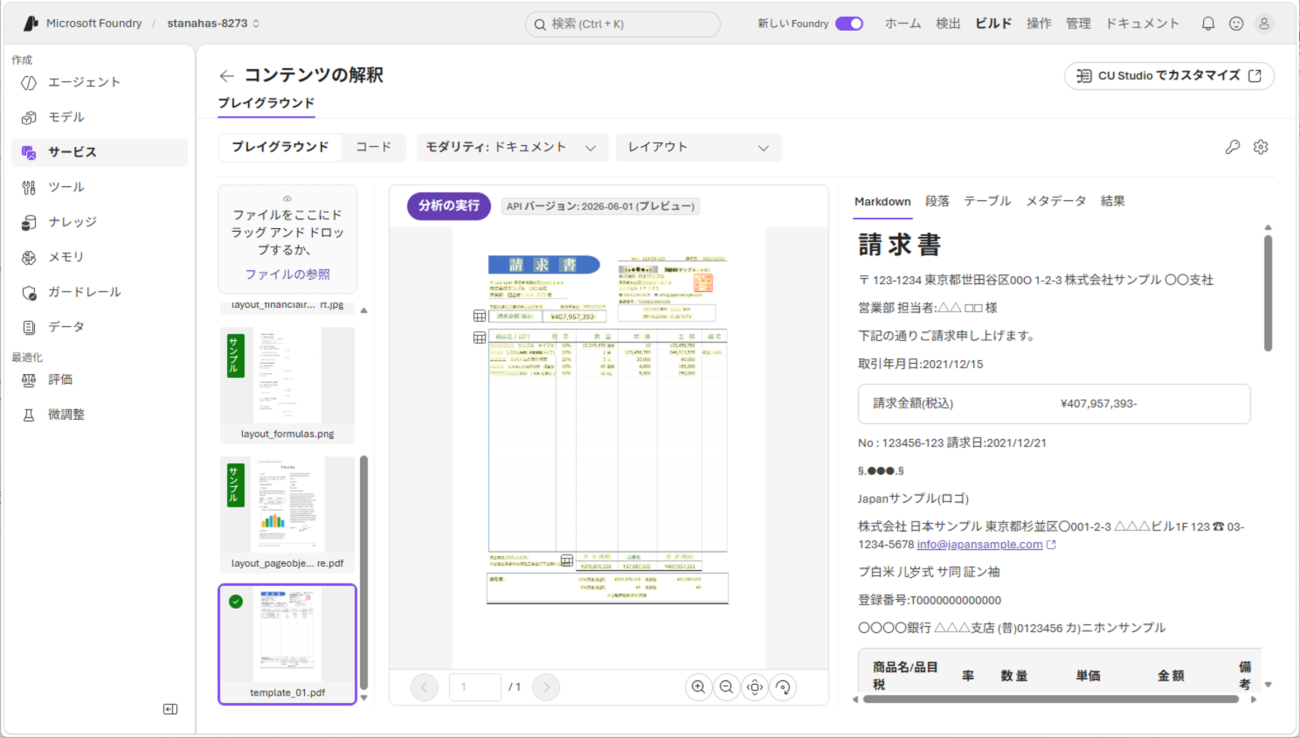Click CU Studio でカスタマイズ button
Screen dimensions: 1300x738
point(1169,75)
